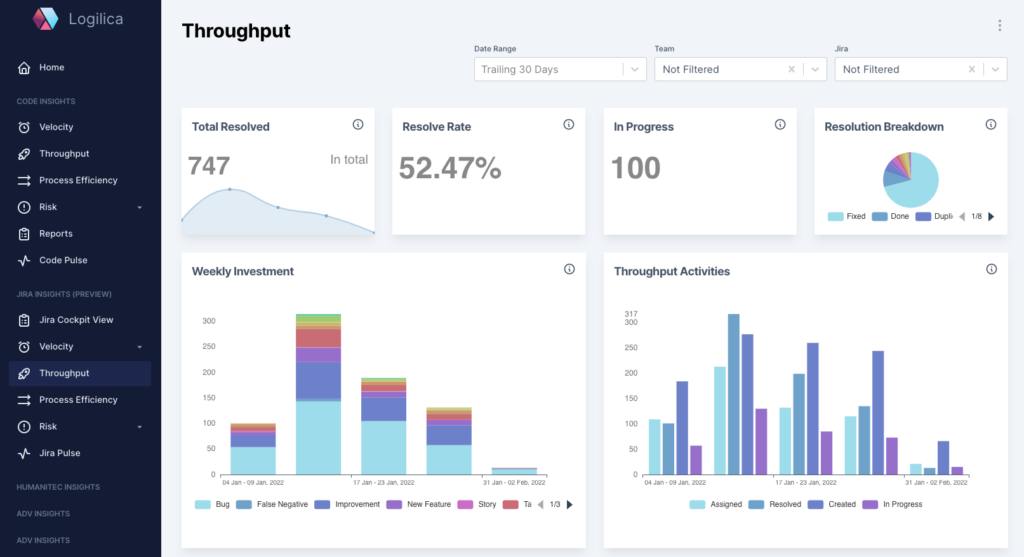
Task: Click the Logilica logo icon
Action: [x=45, y=18]
